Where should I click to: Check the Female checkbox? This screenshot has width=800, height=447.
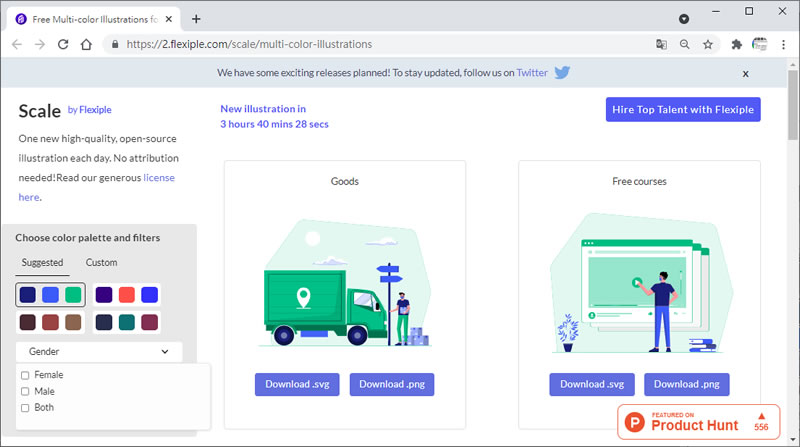pyautogui.click(x=25, y=375)
